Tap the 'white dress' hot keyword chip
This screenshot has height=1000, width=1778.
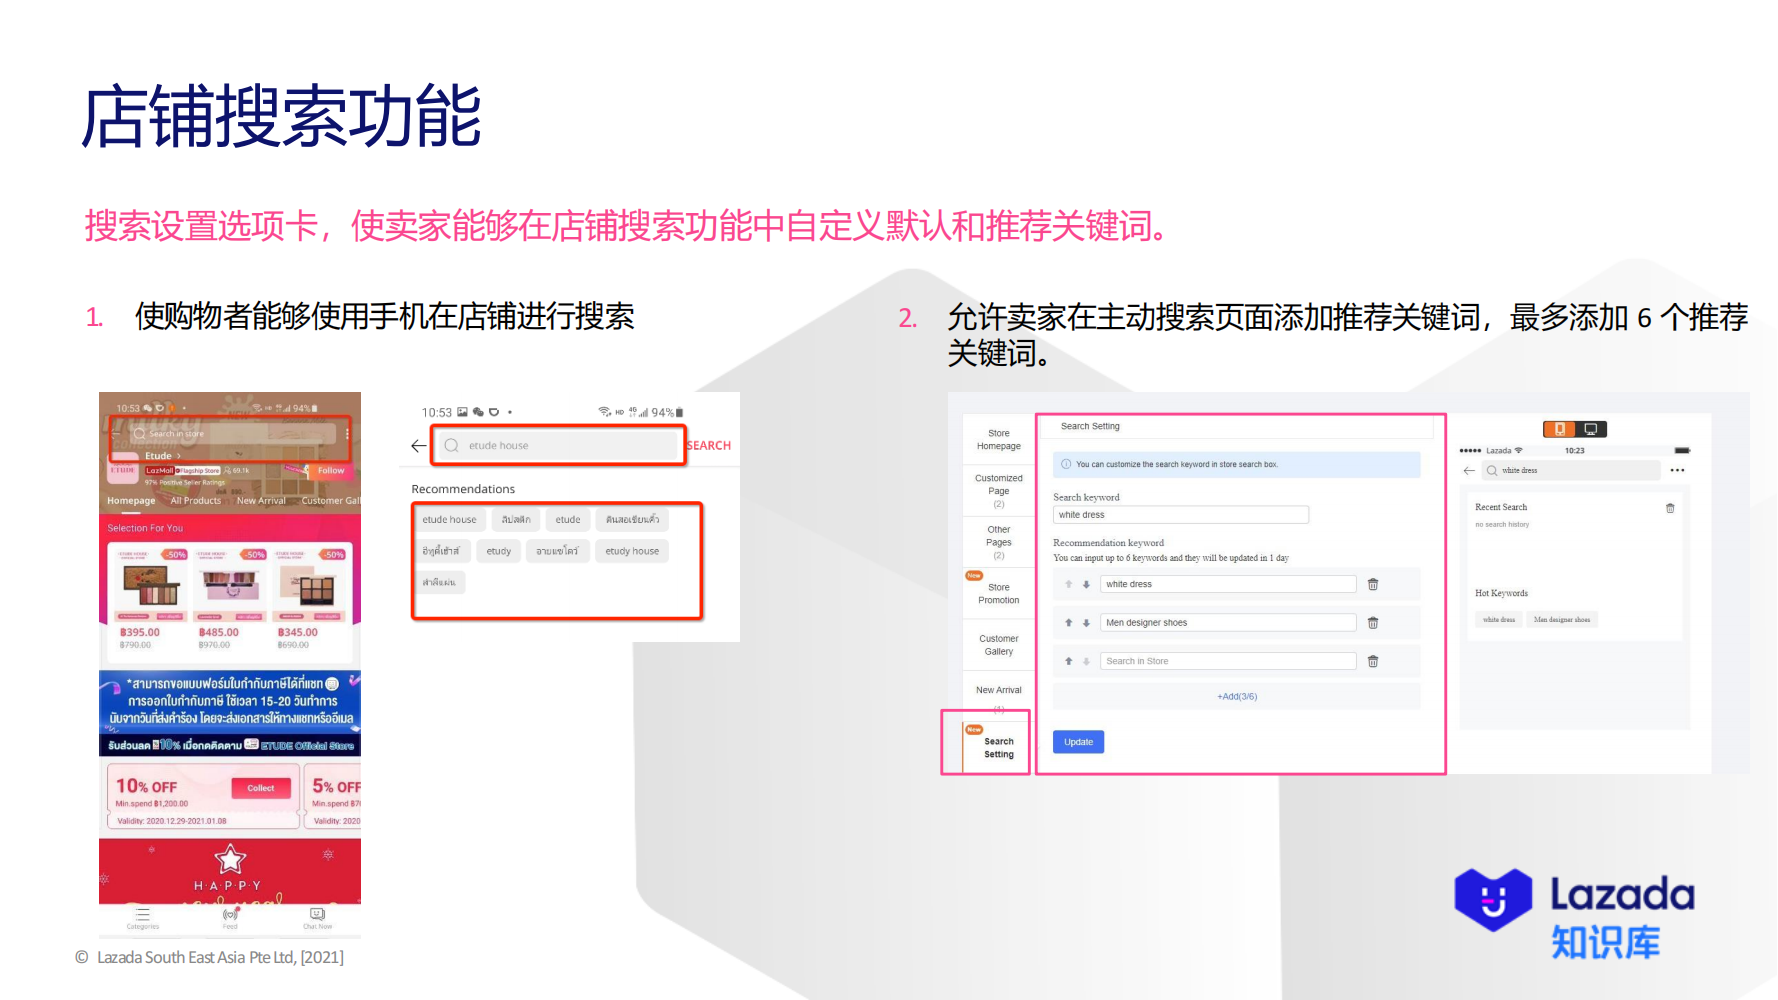1499,620
